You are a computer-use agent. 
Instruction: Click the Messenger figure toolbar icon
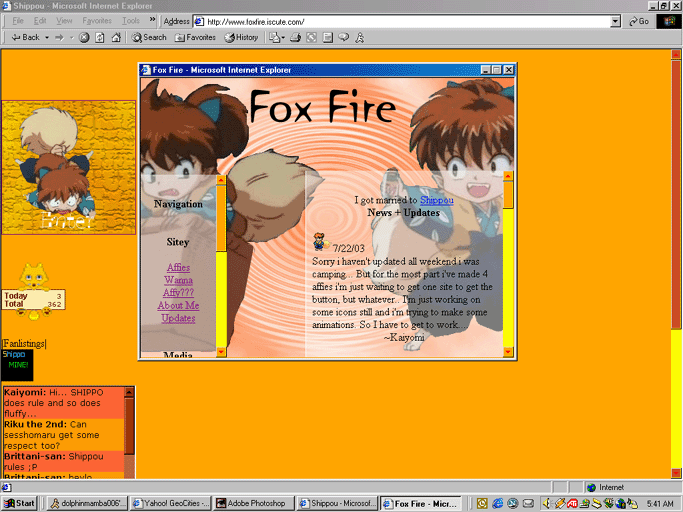(359, 37)
